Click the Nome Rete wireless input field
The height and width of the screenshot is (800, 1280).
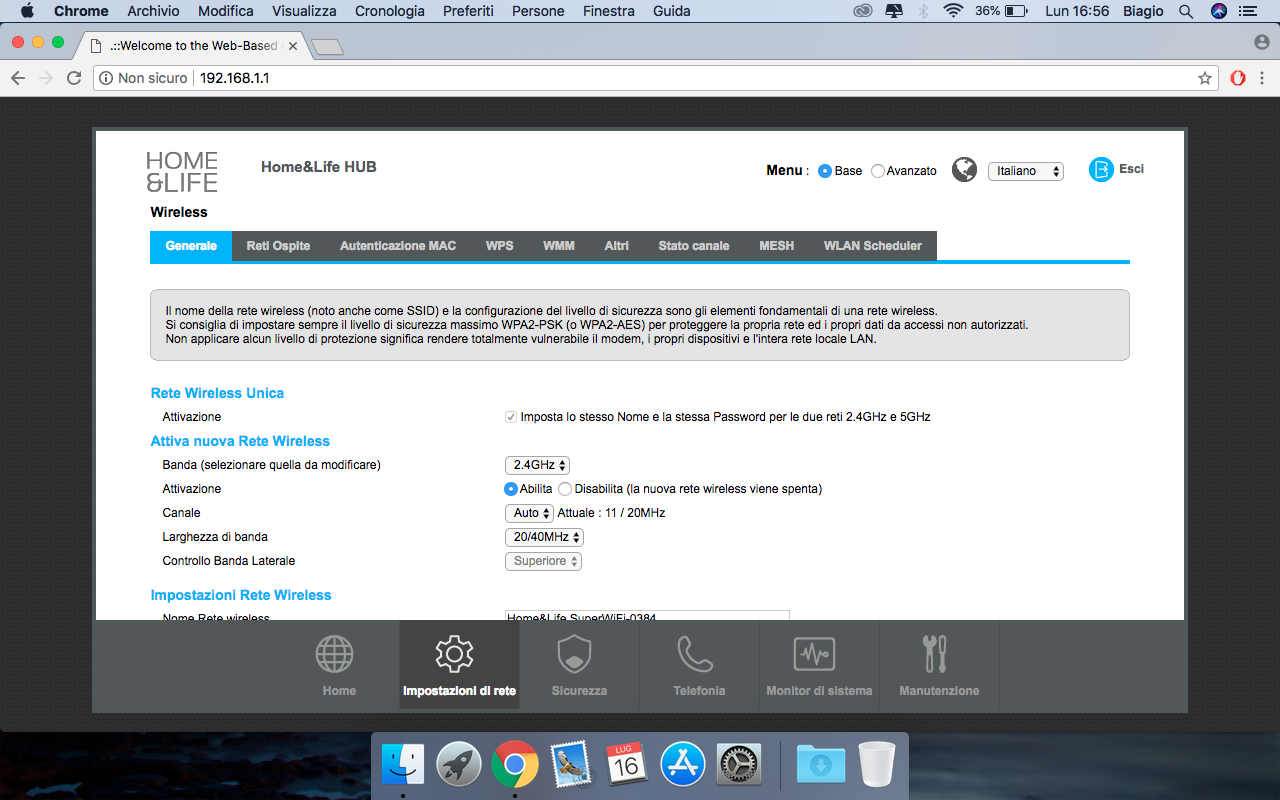pyautogui.click(x=646, y=616)
